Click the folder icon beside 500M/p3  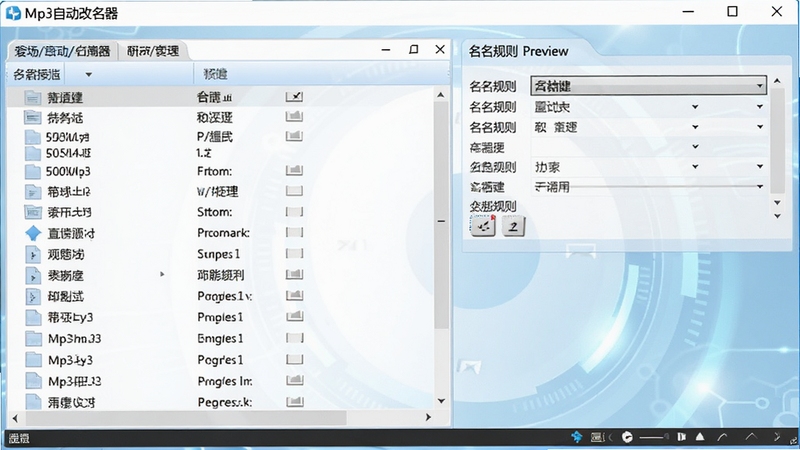33,171
